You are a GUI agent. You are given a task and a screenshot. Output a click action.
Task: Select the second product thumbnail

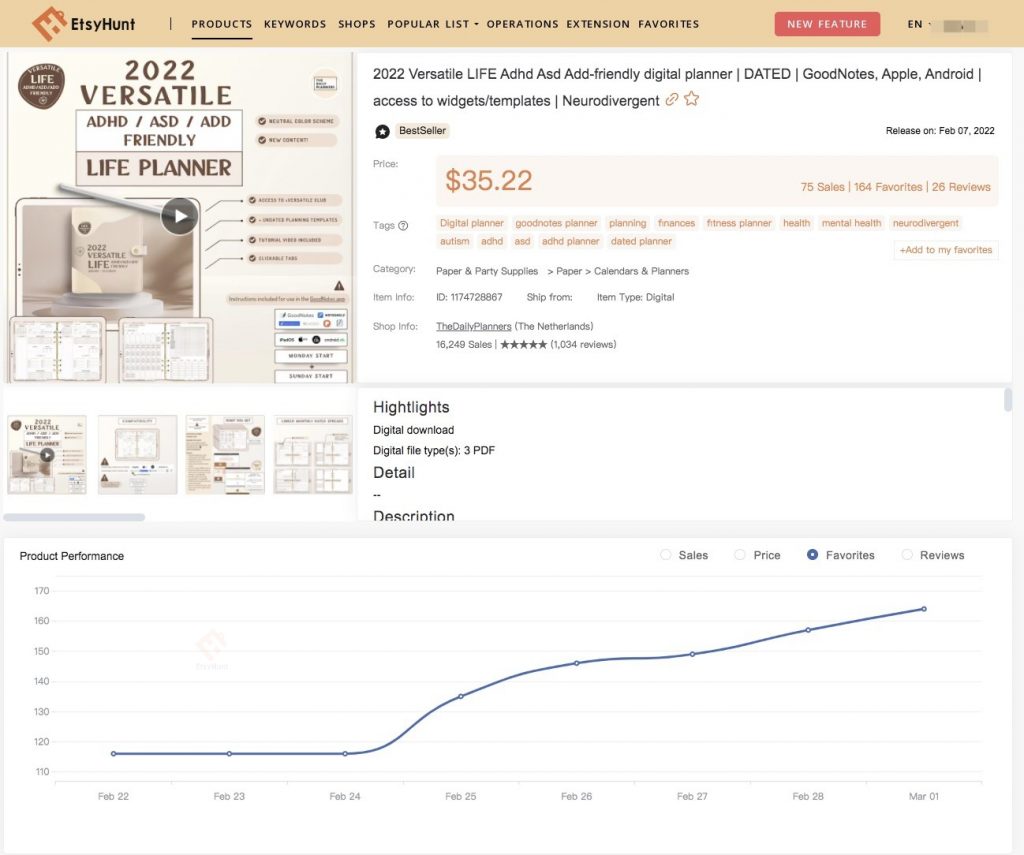(x=136, y=453)
